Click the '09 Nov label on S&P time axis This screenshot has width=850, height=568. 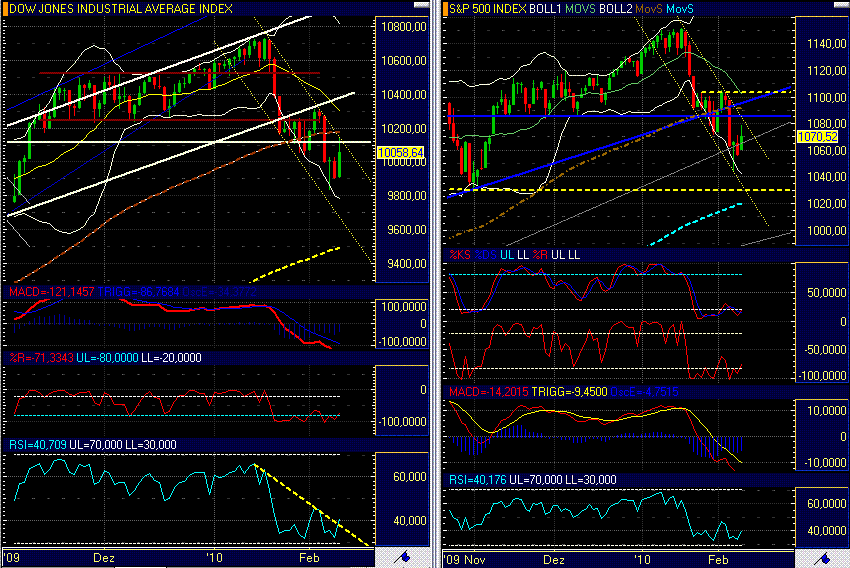(465, 559)
